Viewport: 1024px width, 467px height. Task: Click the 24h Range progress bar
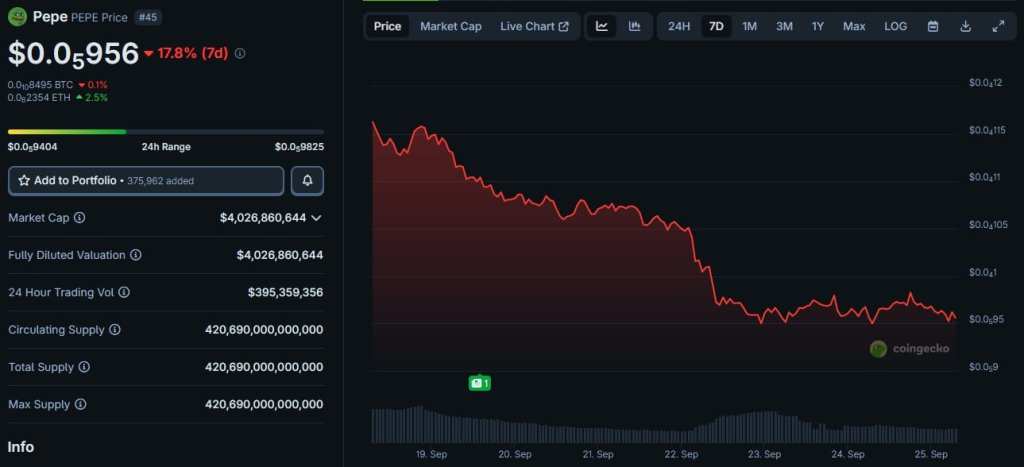[x=165, y=131]
